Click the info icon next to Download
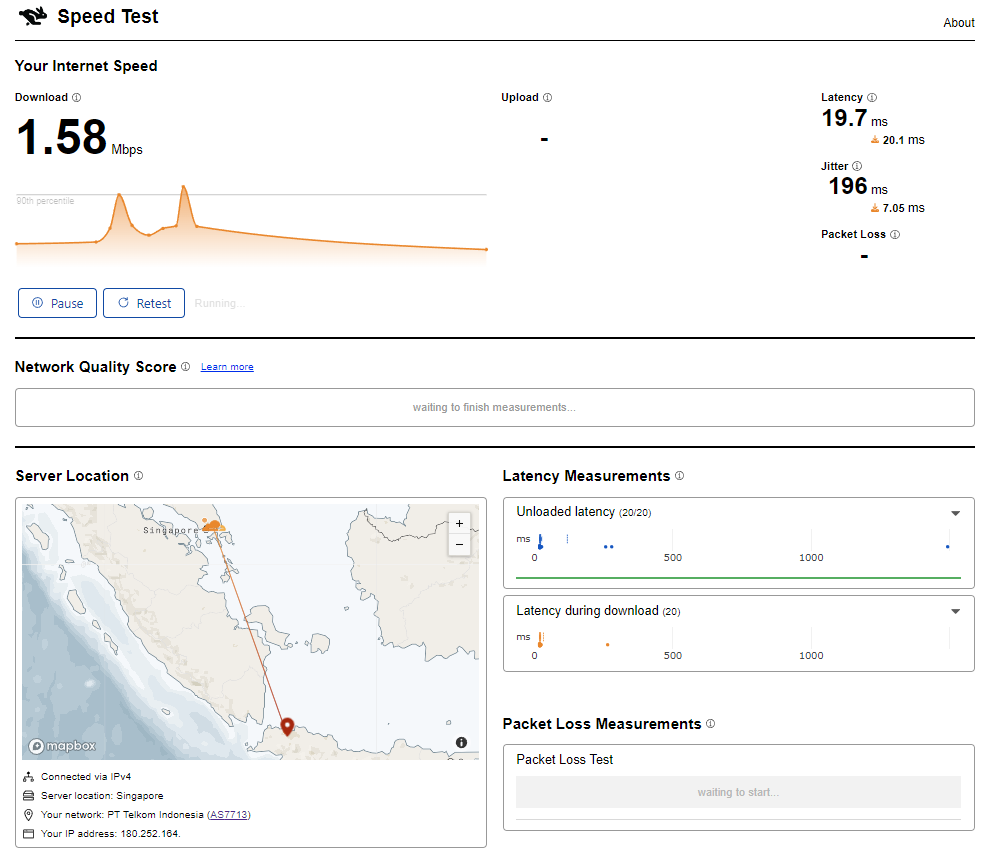The image size is (997, 852). tap(77, 98)
